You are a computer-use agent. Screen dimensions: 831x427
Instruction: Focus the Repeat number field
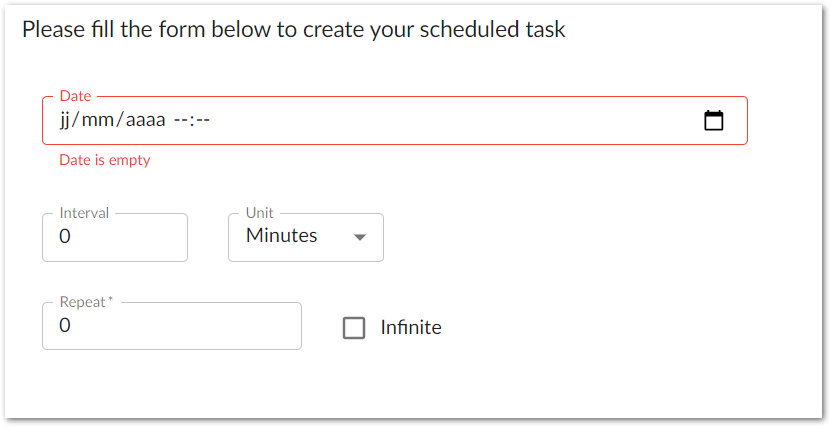(x=171, y=326)
